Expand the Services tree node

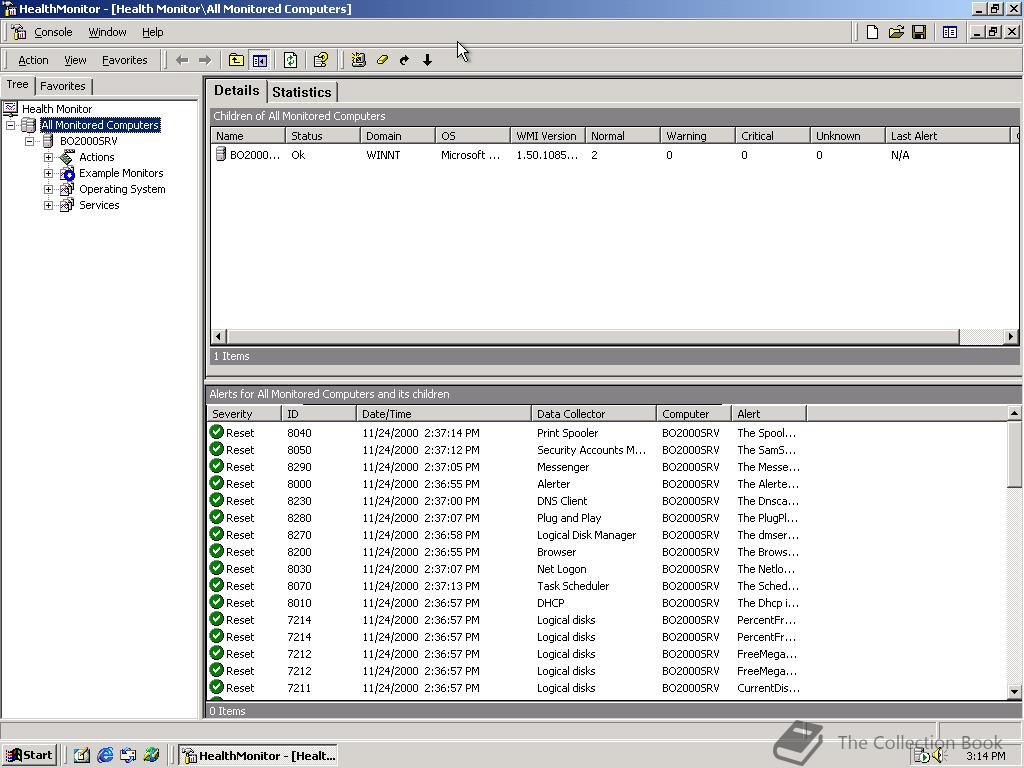tap(48, 205)
